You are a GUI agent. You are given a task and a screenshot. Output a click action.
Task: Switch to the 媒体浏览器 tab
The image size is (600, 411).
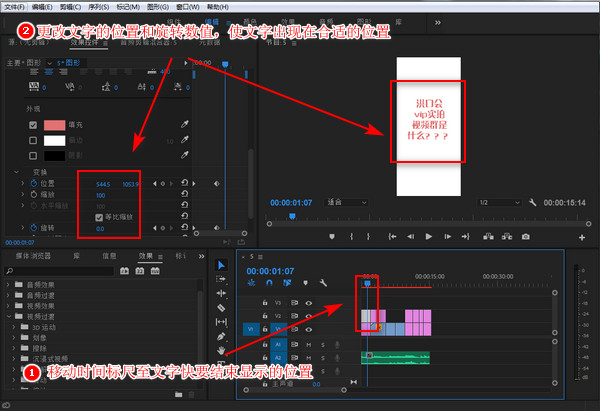coord(33,256)
